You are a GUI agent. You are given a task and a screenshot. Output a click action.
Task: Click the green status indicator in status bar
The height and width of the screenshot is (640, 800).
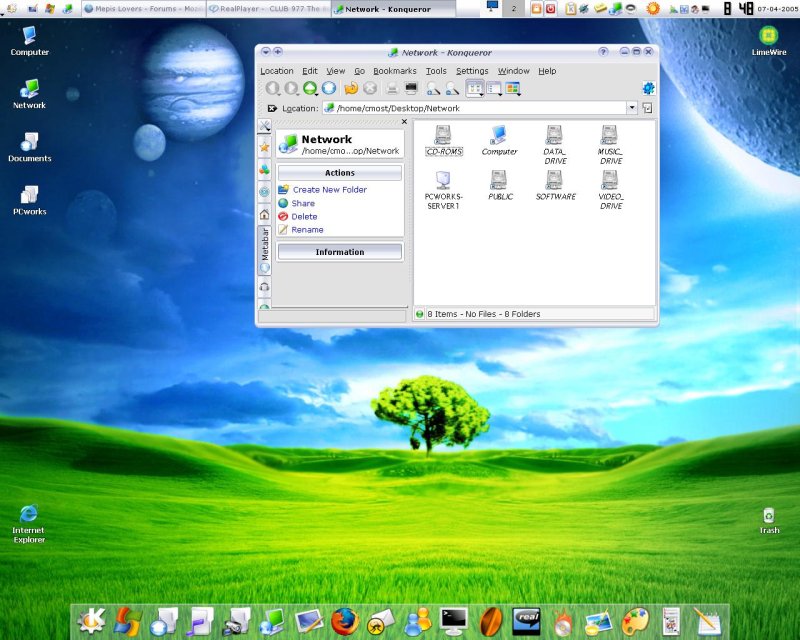point(419,314)
